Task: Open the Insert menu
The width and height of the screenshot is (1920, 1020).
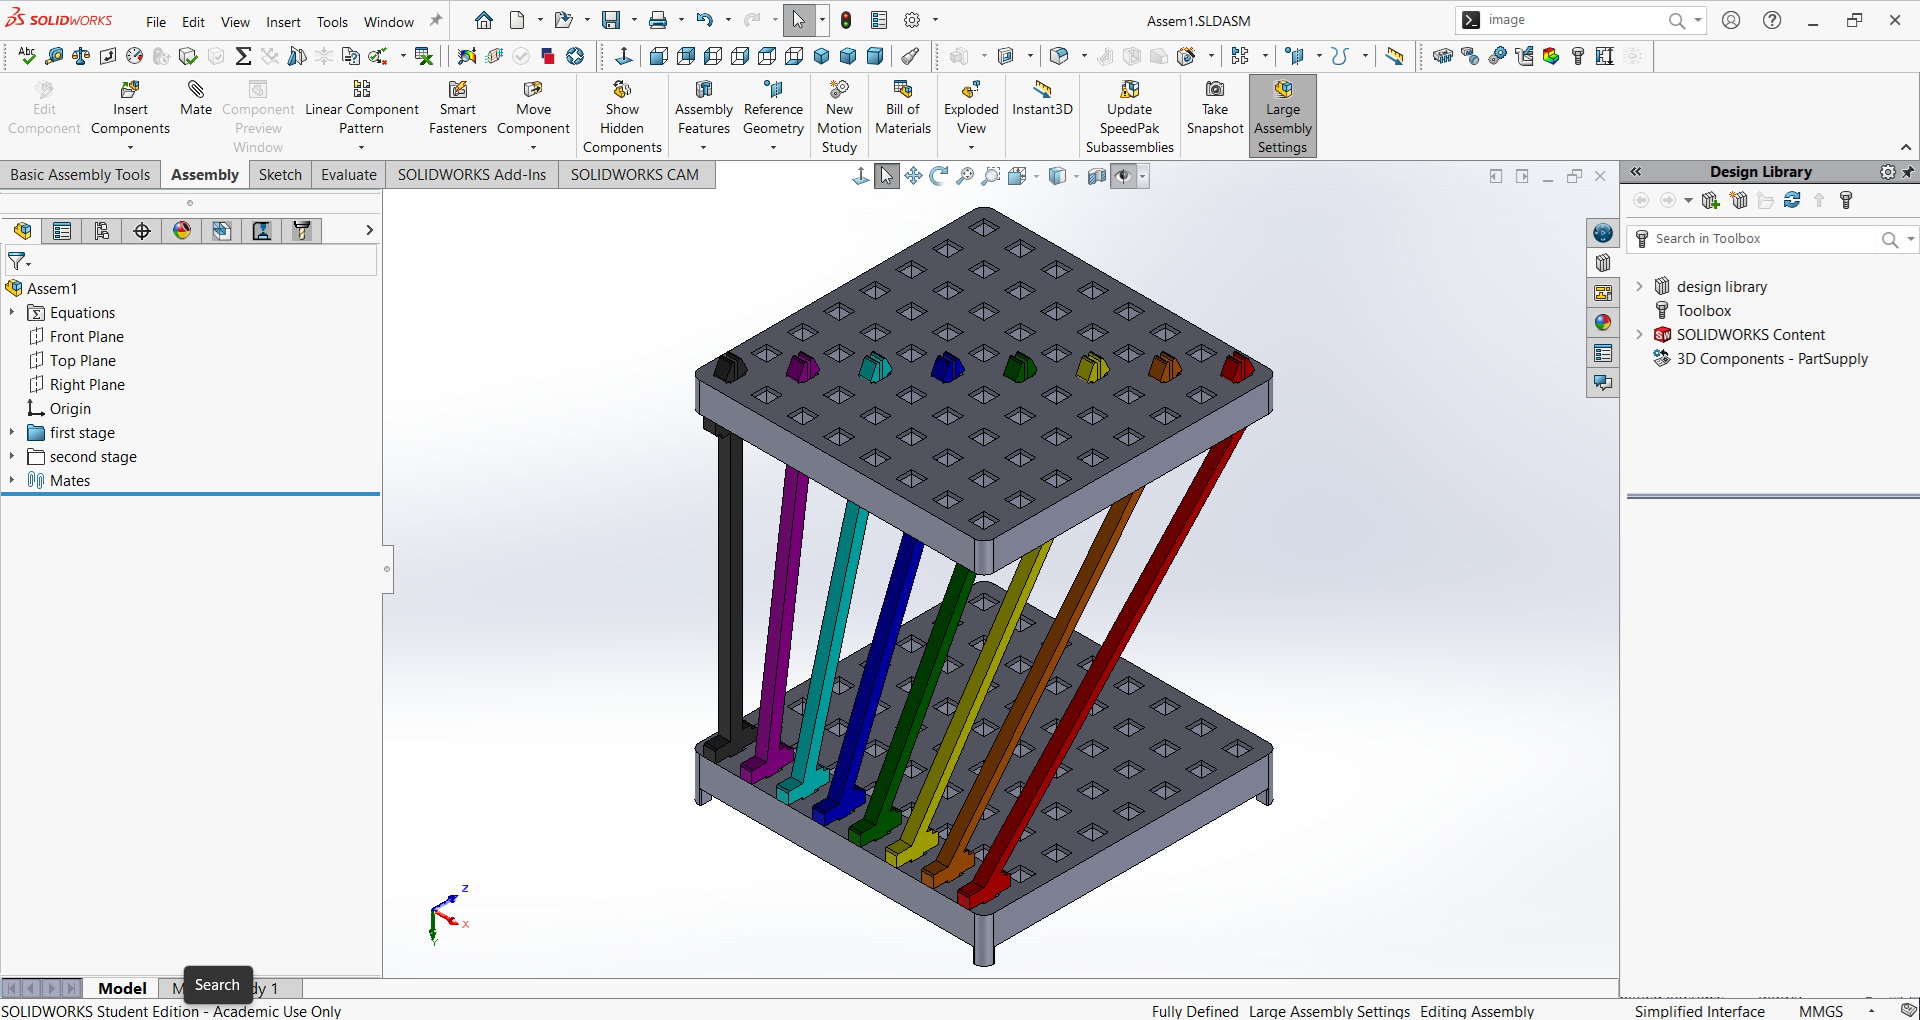Action: click(283, 22)
